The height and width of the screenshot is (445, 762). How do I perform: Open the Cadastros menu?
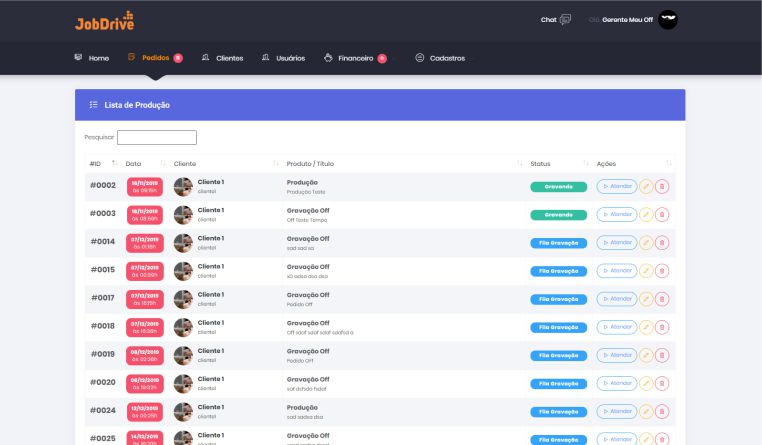pyautogui.click(x=440, y=58)
